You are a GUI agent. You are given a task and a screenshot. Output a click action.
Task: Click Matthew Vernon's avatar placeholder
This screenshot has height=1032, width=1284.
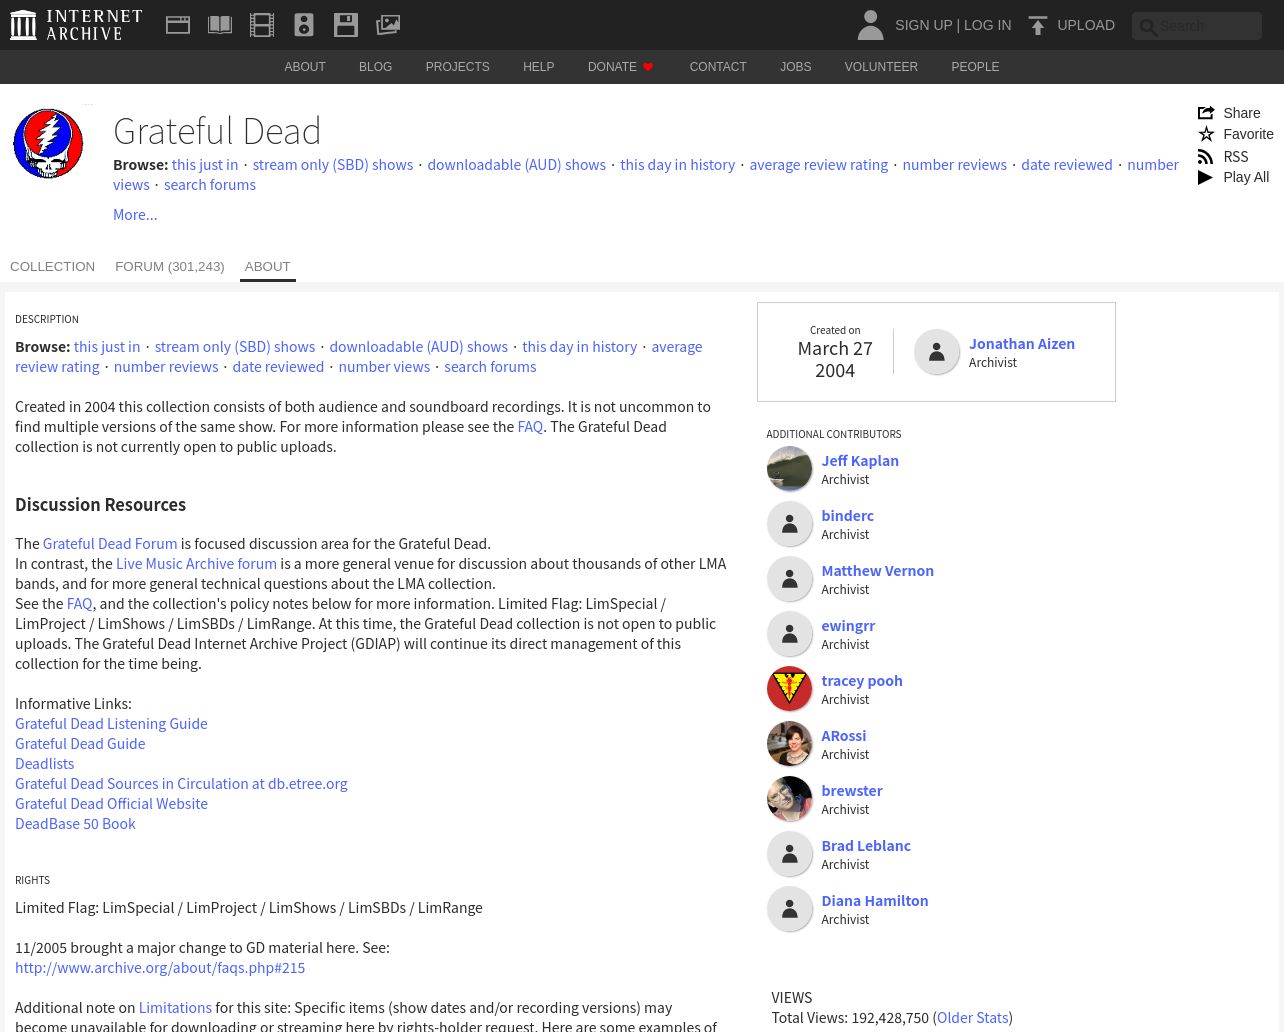[789, 578]
